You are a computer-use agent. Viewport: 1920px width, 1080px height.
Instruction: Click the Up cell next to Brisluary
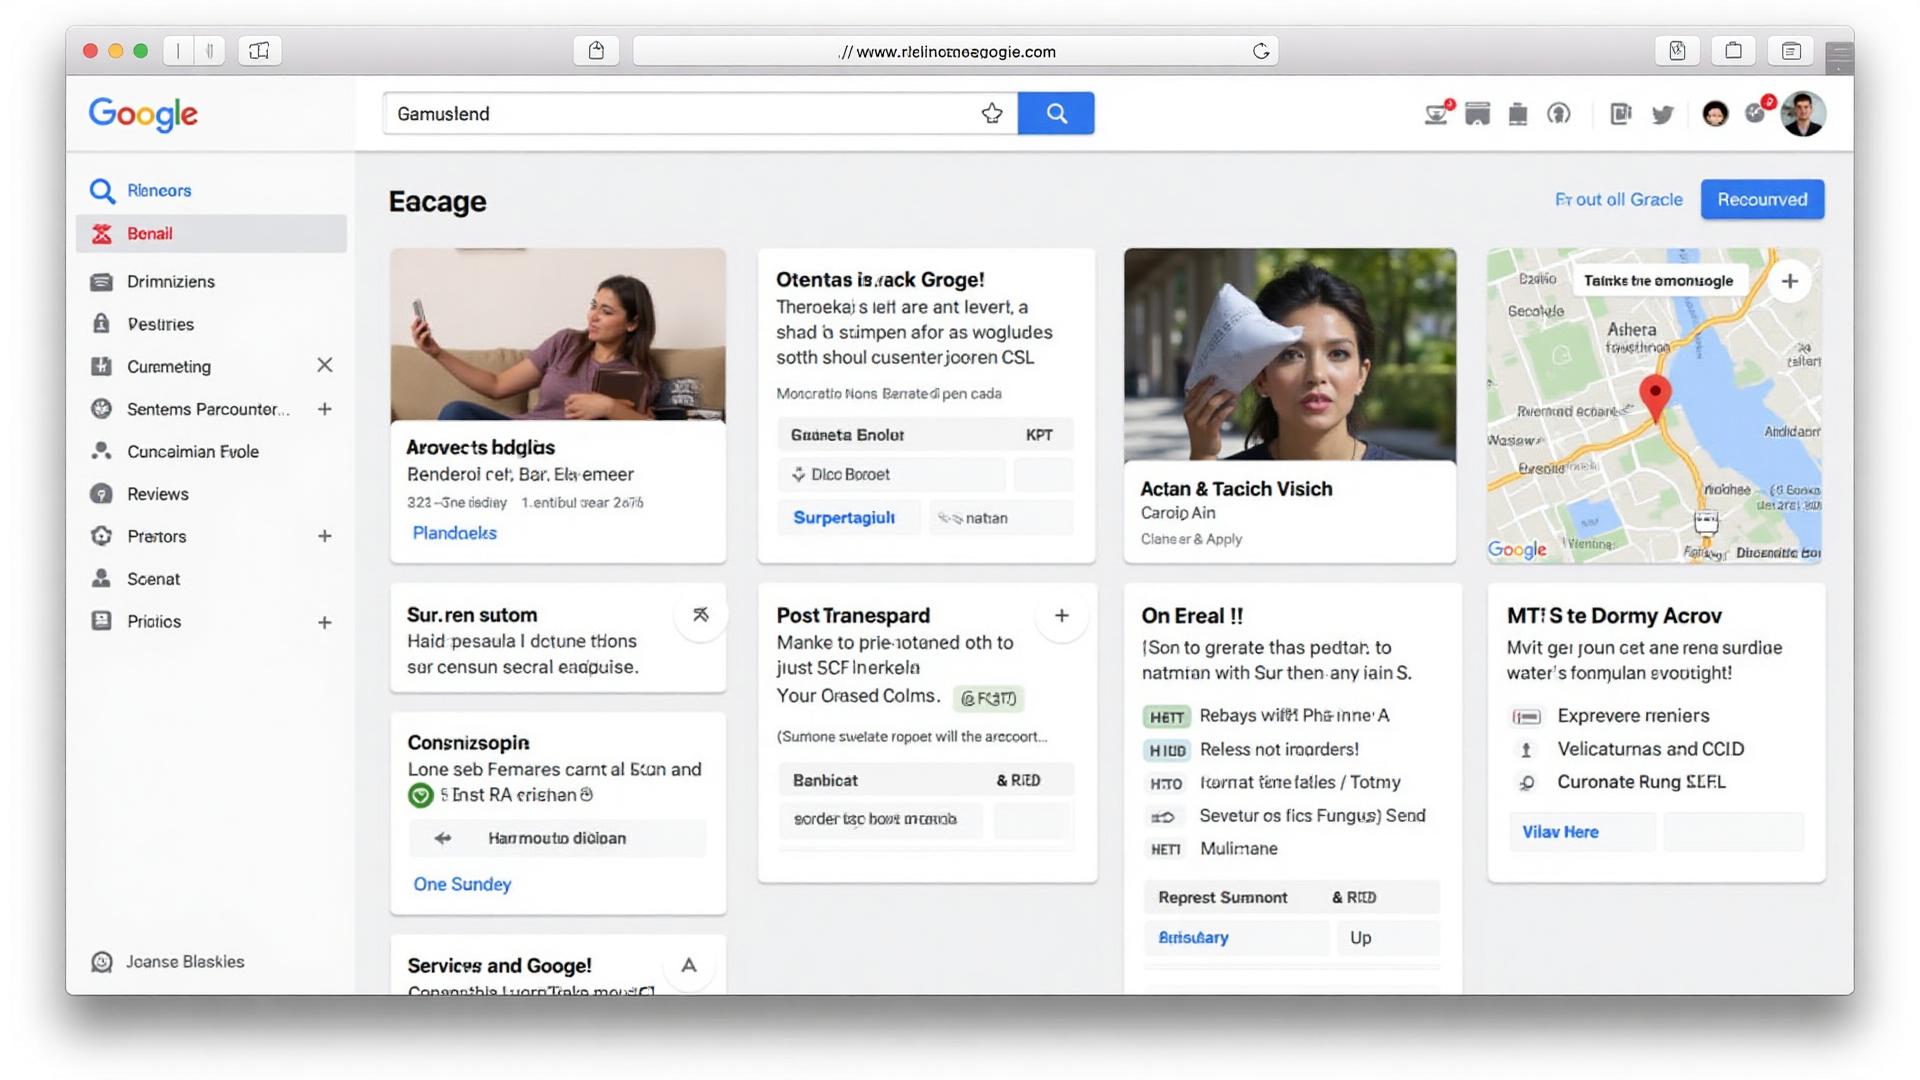click(x=1388, y=937)
